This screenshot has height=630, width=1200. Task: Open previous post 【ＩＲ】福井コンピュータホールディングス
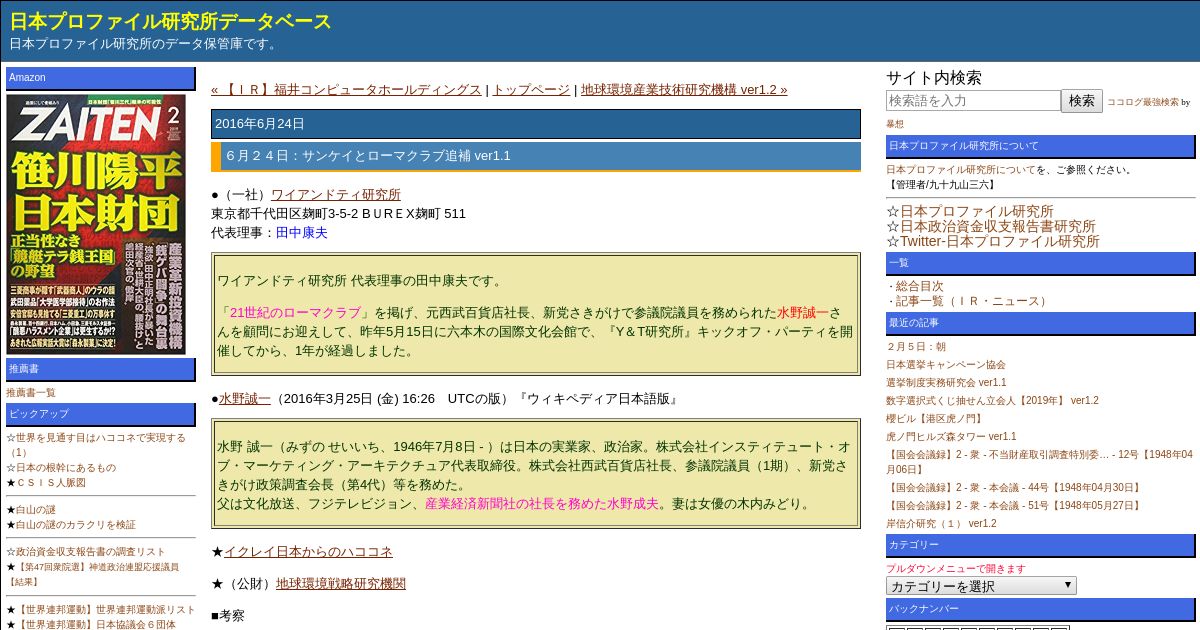[x=346, y=89]
